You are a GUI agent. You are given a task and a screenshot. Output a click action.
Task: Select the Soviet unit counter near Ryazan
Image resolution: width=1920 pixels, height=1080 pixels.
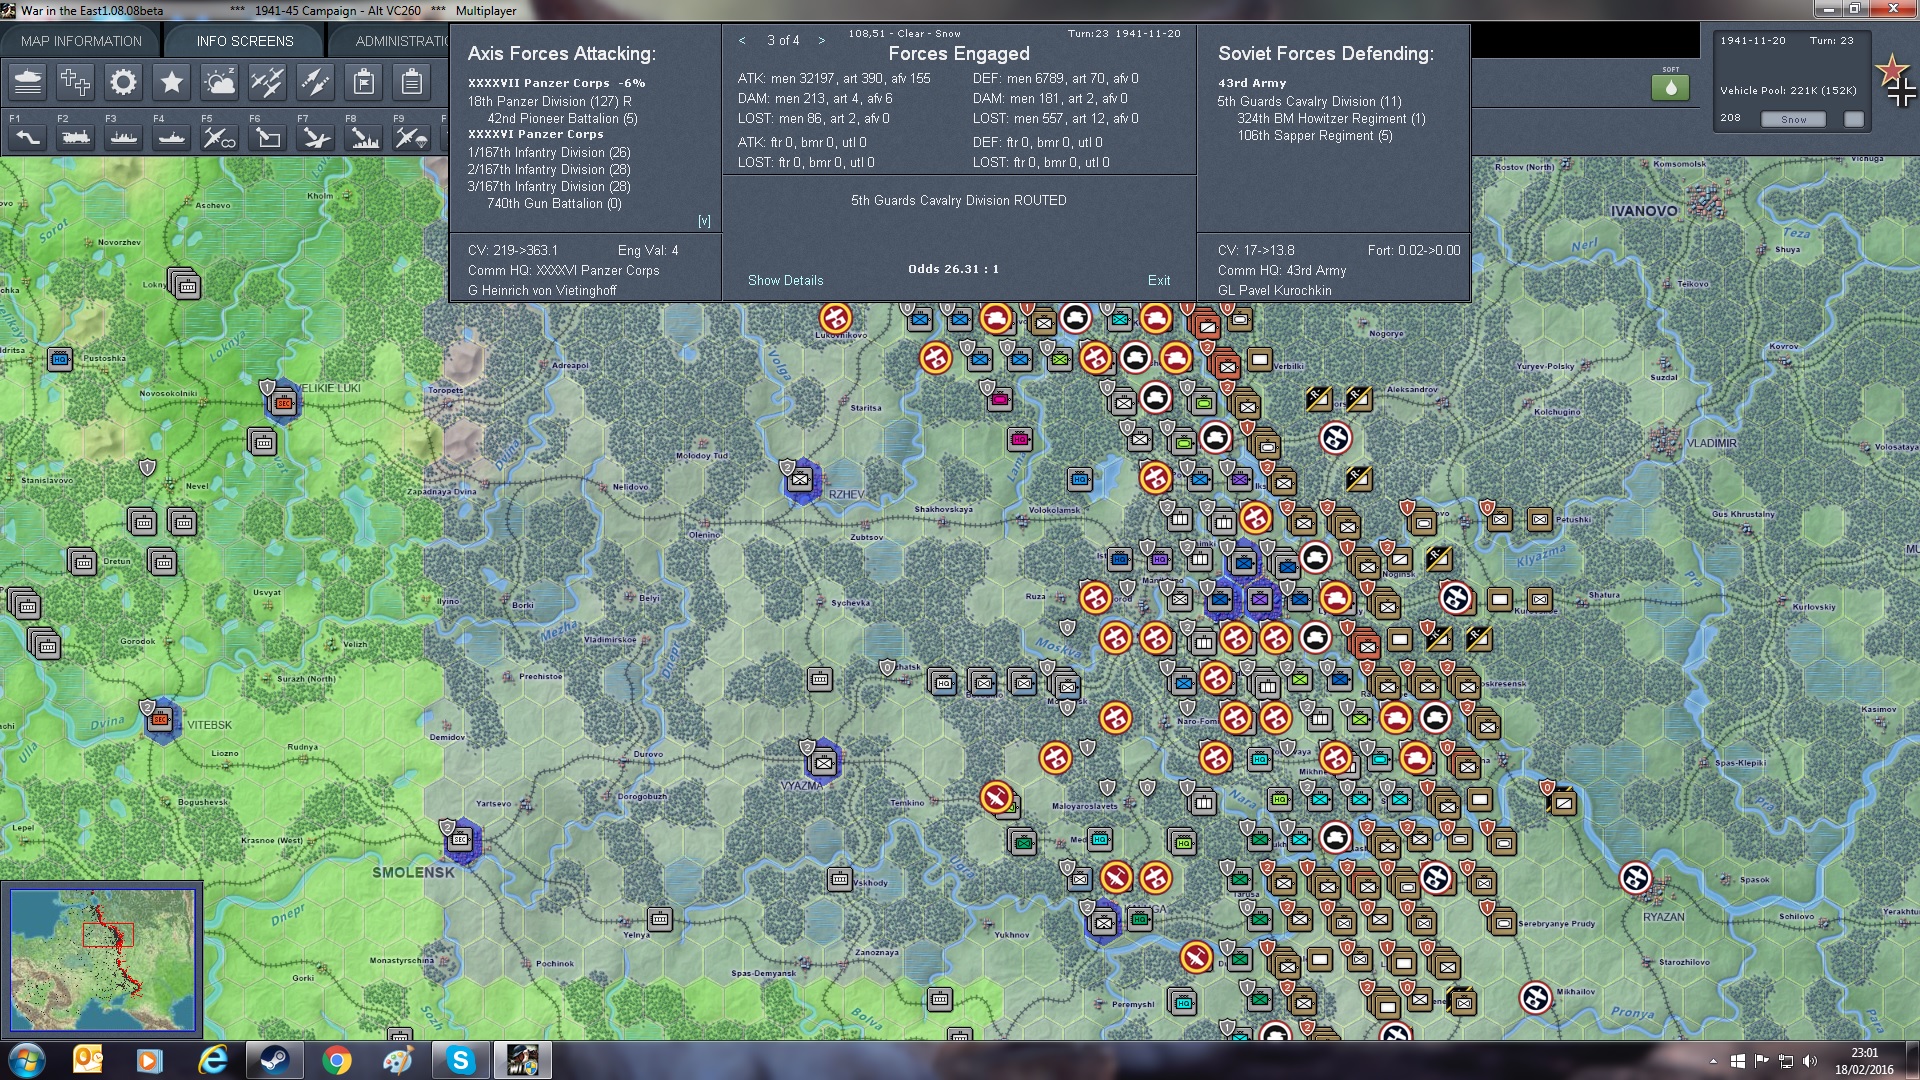click(x=1636, y=878)
